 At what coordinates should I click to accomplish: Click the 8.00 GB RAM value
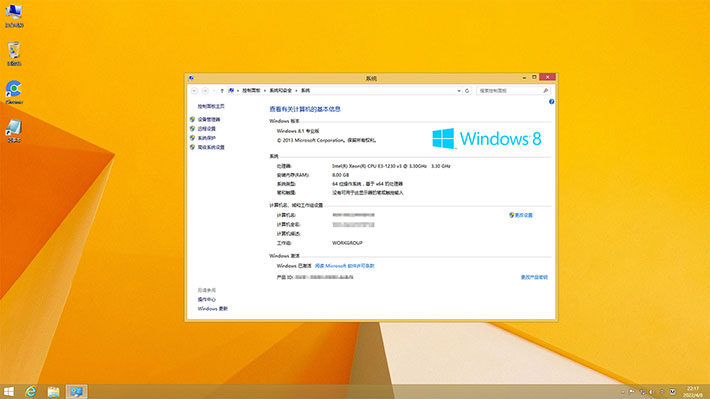coord(341,175)
